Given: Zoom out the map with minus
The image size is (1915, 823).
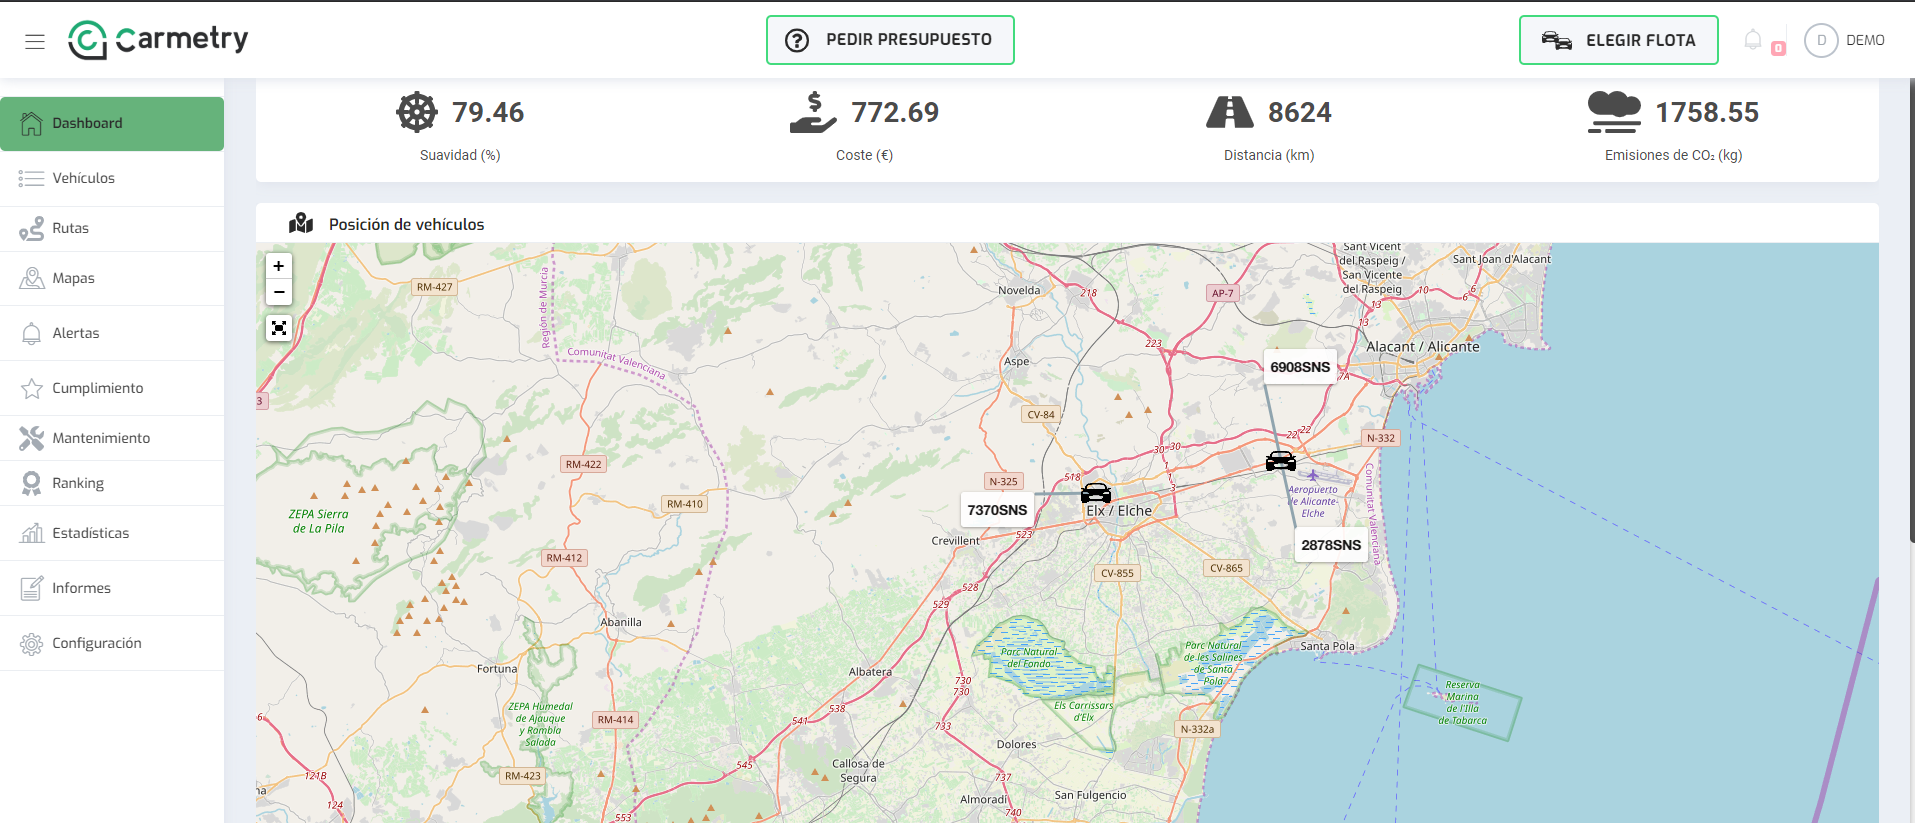Looking at the screenshot, I should click(279, 292).
